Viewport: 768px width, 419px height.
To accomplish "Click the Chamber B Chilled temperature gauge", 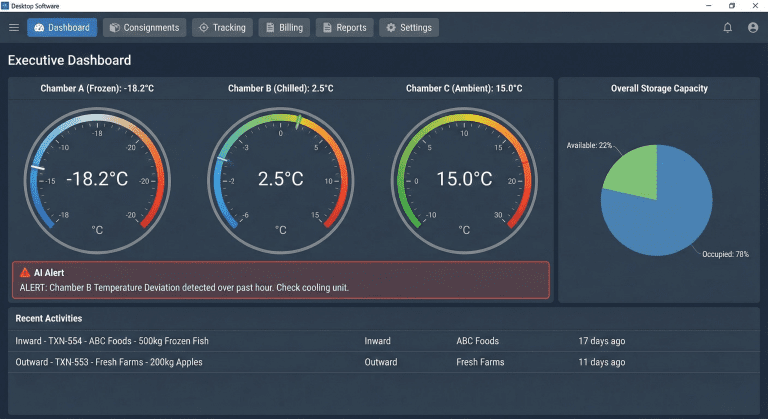I will point(280,179).
